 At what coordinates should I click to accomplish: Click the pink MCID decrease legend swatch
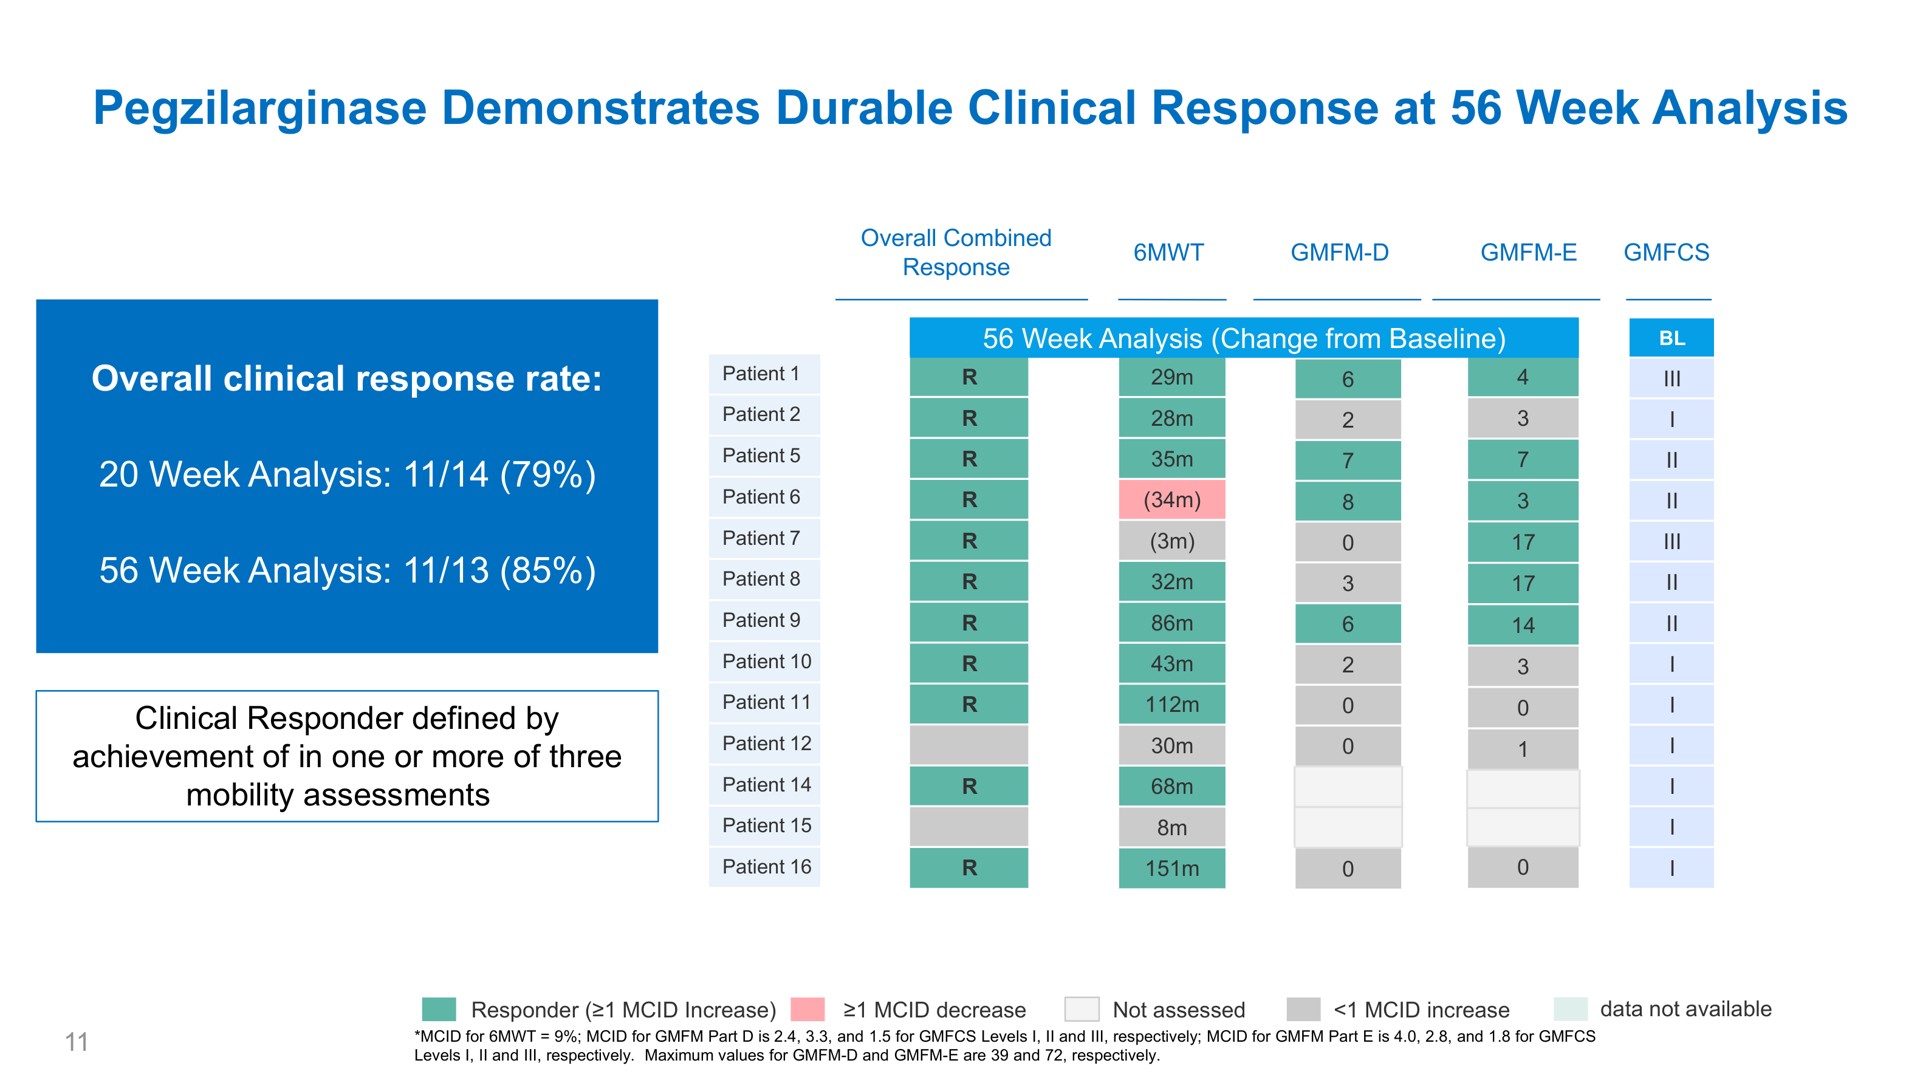point(808,1009)
